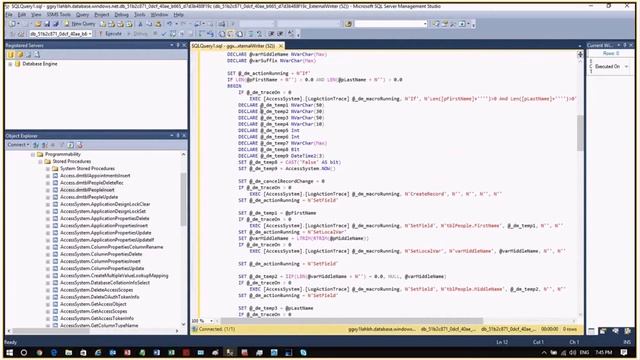Collapse the Programmability folder

point(33,155)
